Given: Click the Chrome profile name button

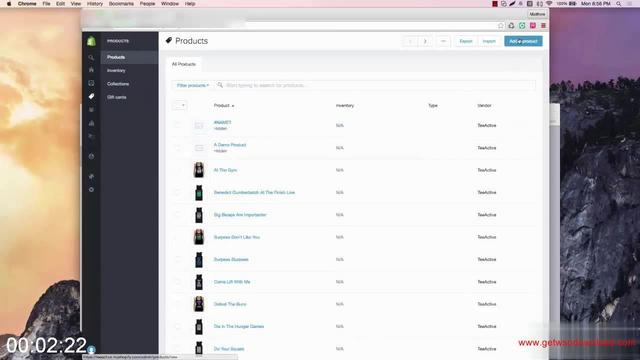Looking at the screenshot, I should [537, 14].
